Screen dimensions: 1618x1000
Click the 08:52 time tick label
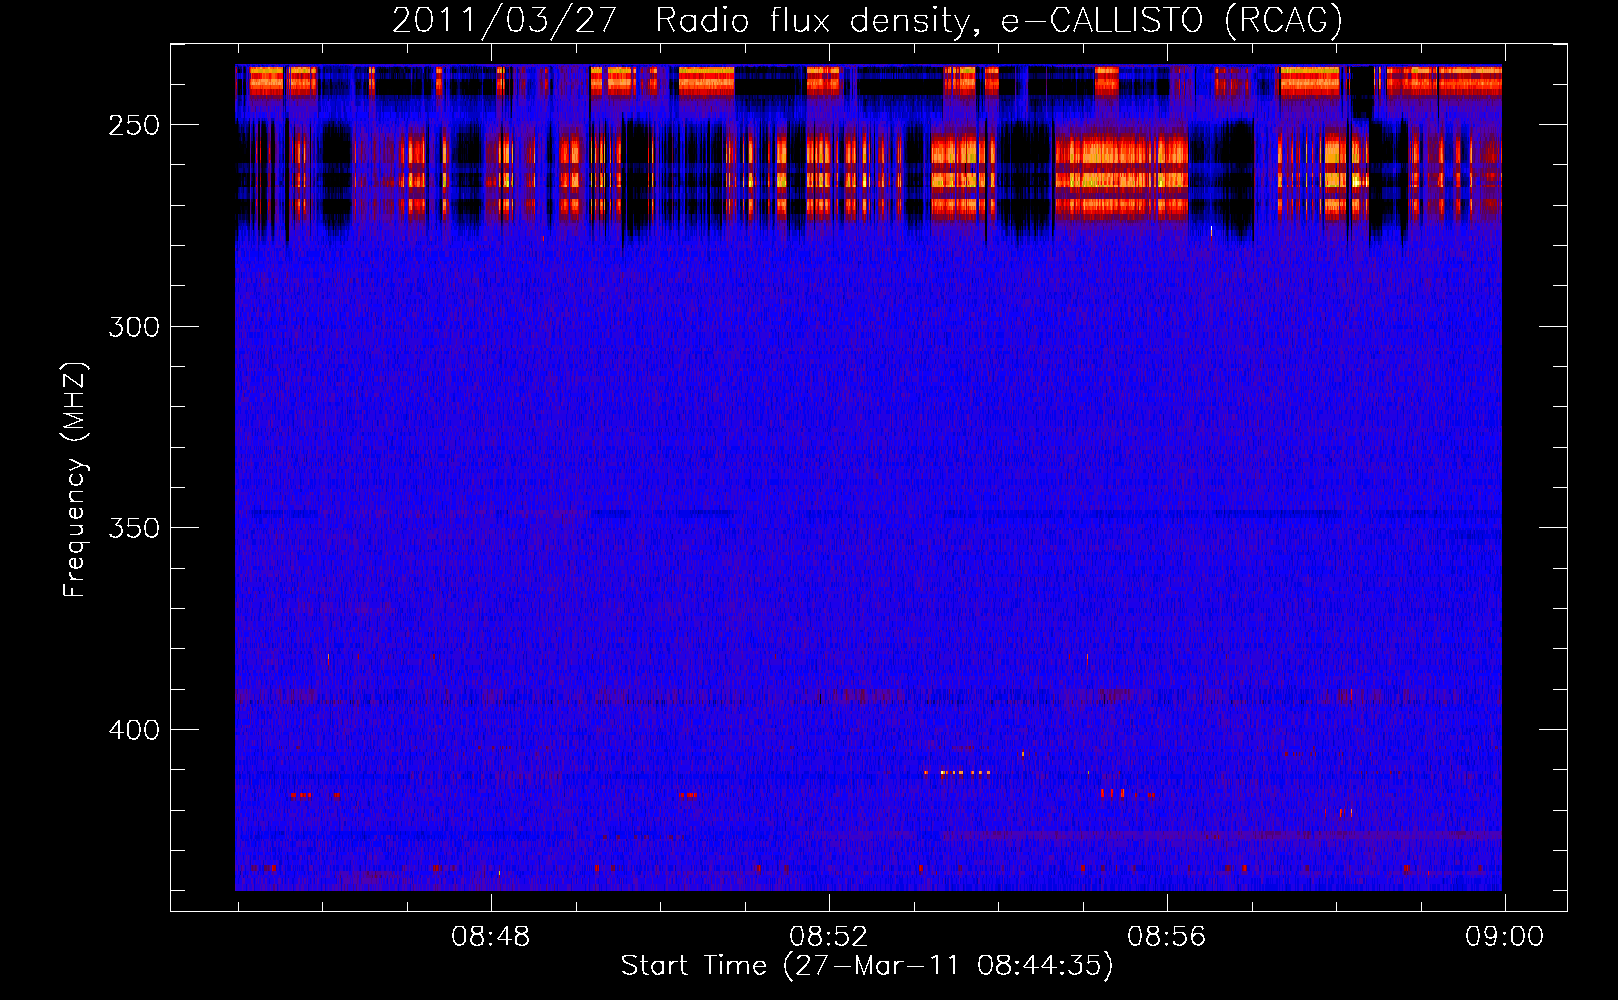829,937
